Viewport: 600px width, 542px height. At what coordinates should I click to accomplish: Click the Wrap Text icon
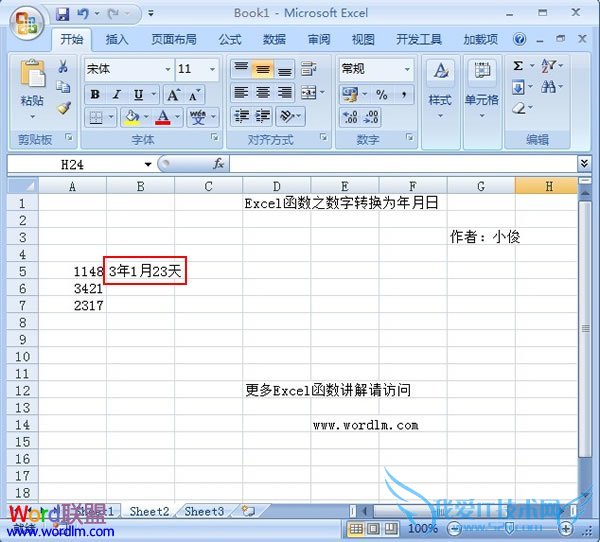308,69
